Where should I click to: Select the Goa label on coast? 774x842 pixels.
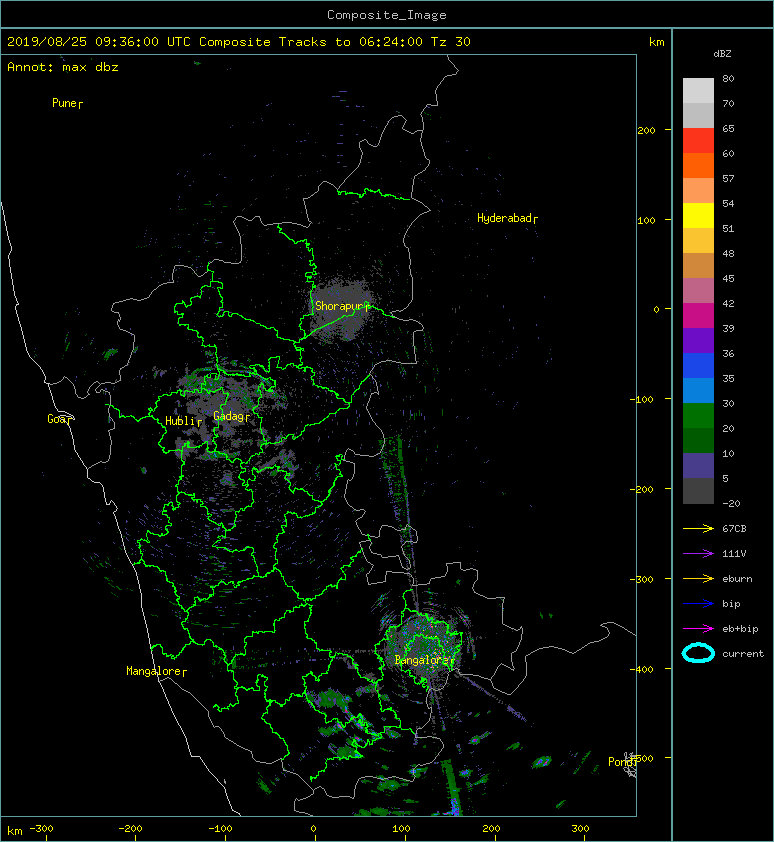pos(57,419)
